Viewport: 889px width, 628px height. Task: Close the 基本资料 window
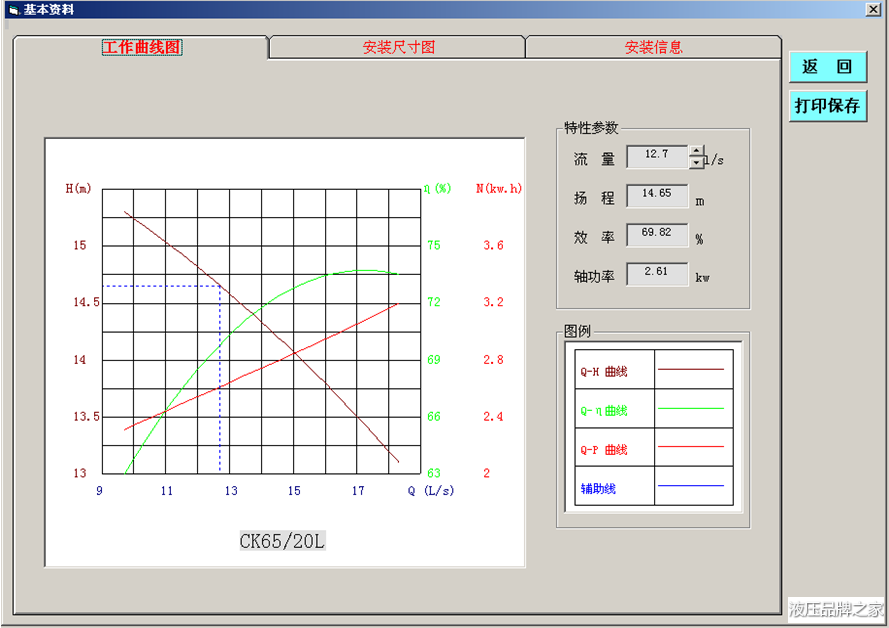[x=872, y=9]
